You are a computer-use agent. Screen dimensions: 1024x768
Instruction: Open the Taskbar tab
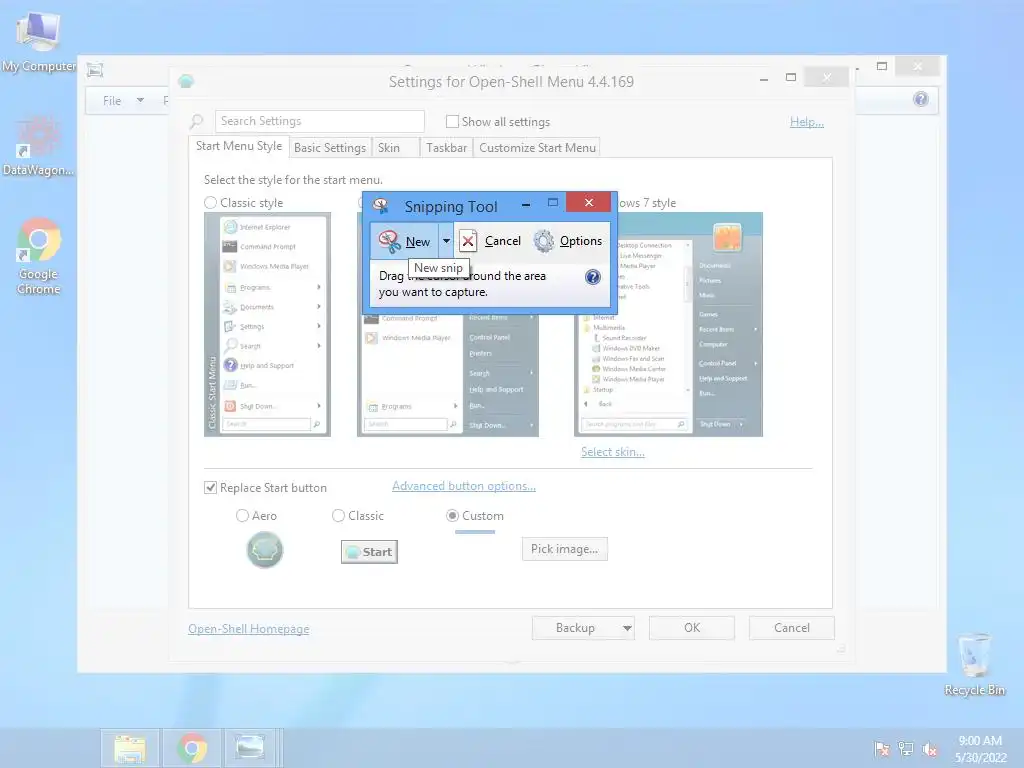click(447, 148)
